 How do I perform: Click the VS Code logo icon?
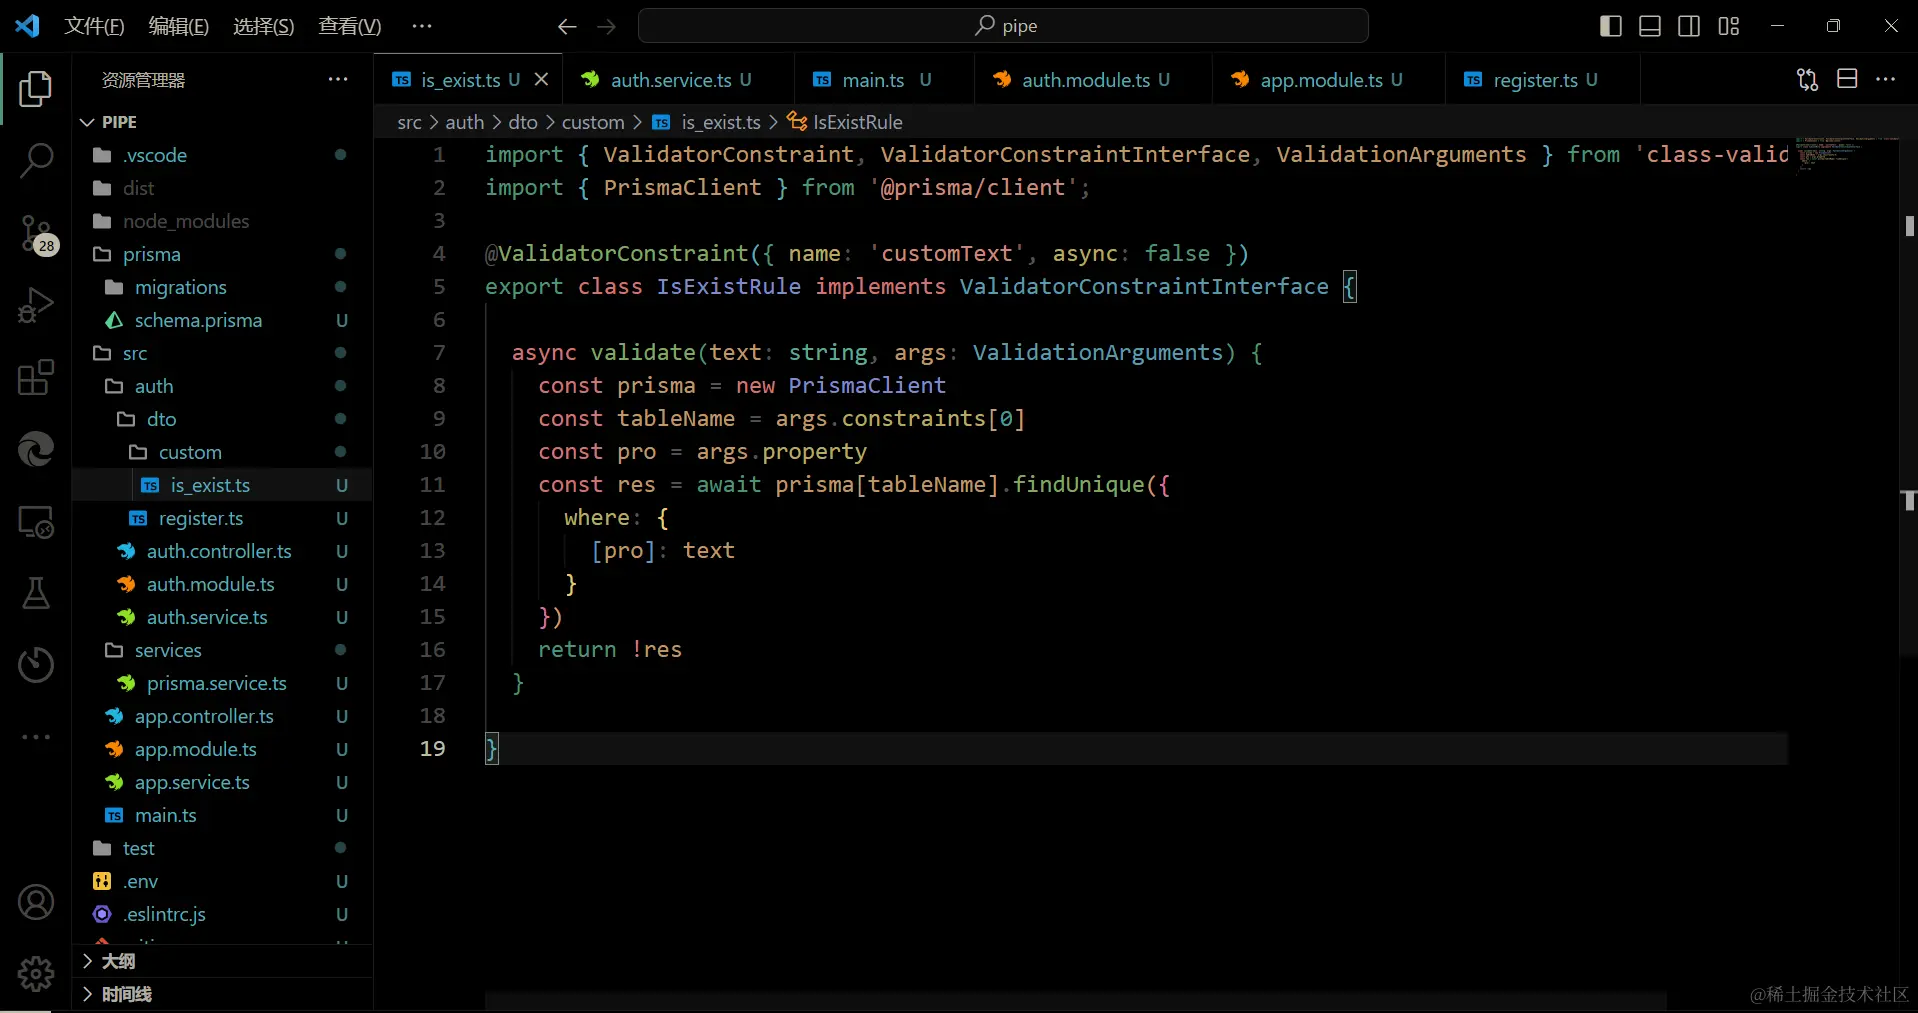click(27, 26)
